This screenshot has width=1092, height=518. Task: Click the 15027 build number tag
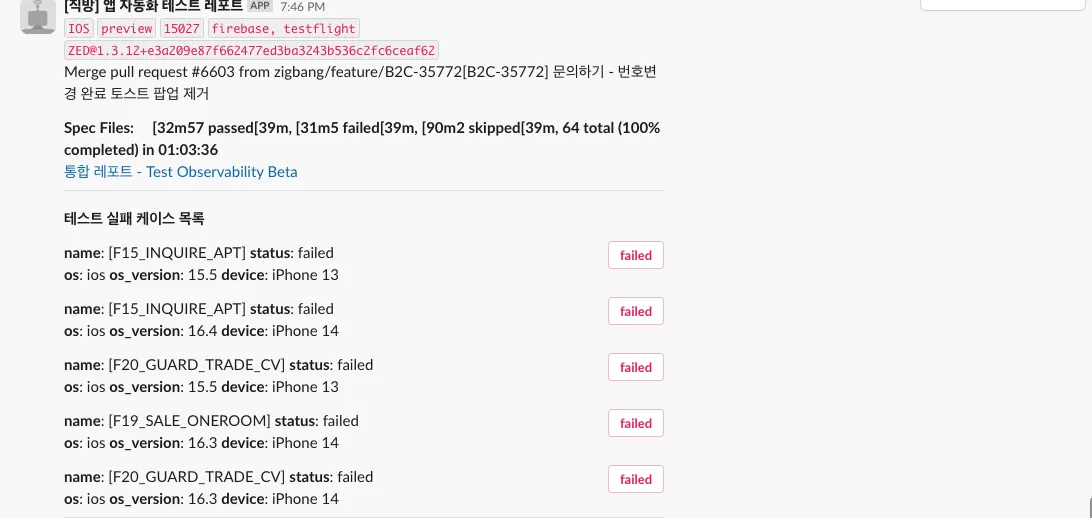181,29
